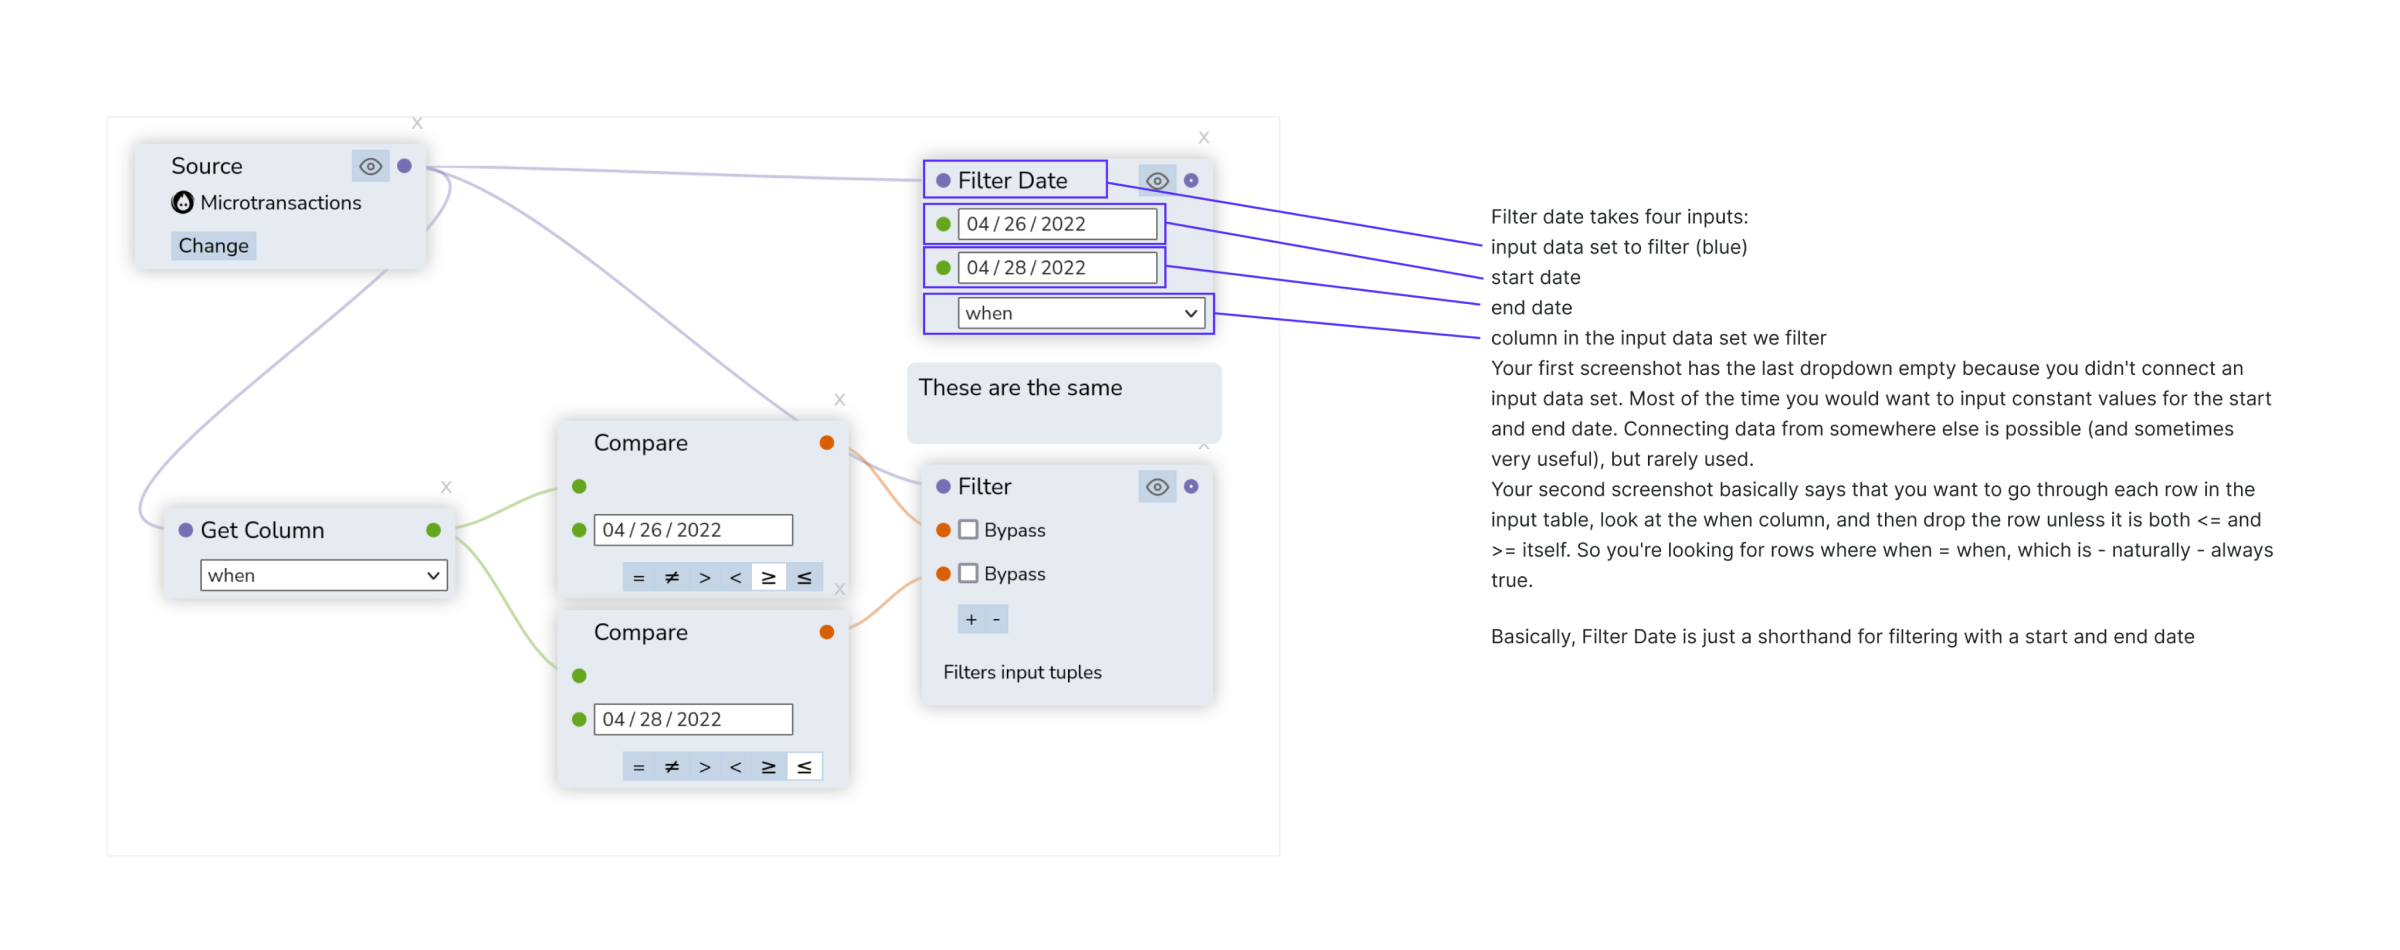Click the Microtransactions source logo icon
Viewport: 2400px width, 950px height.
183,202
